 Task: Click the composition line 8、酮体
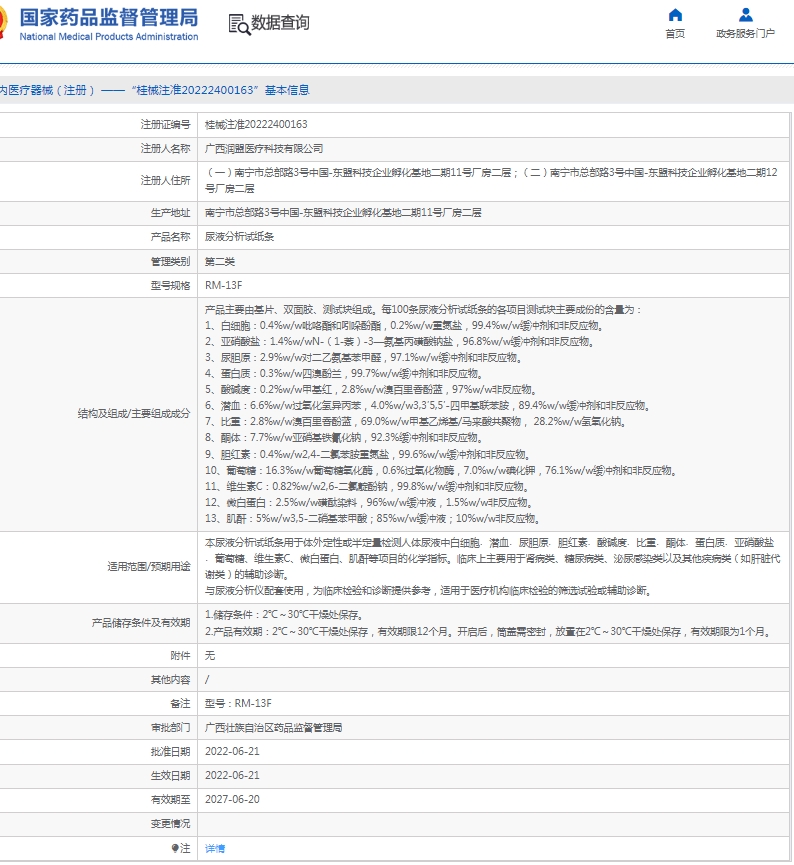tap(346, 437)
